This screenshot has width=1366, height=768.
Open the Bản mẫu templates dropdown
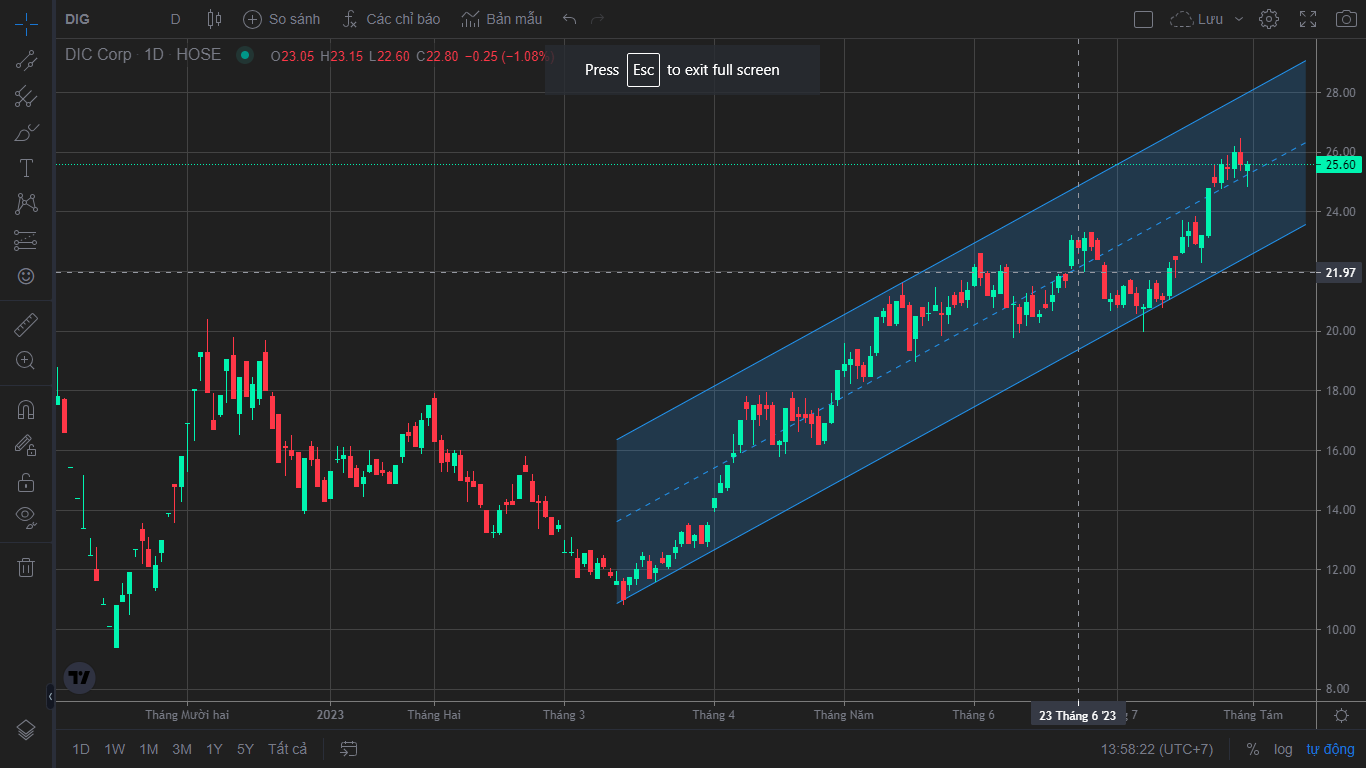point(502,19)
